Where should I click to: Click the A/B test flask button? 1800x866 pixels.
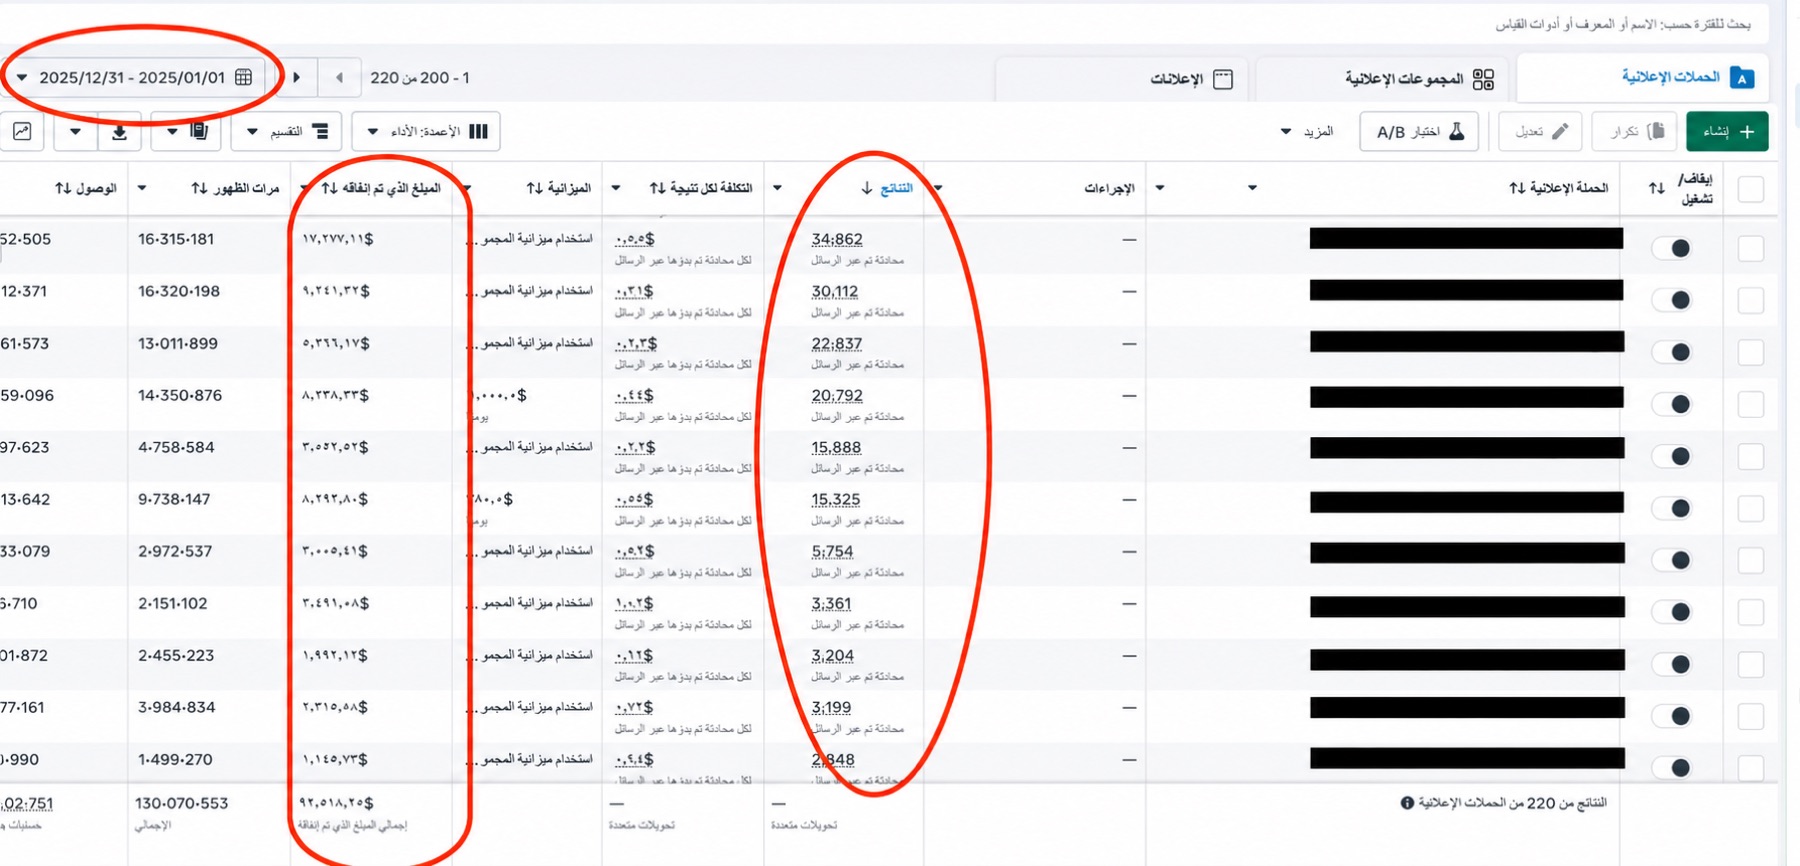pos(1419,131)
